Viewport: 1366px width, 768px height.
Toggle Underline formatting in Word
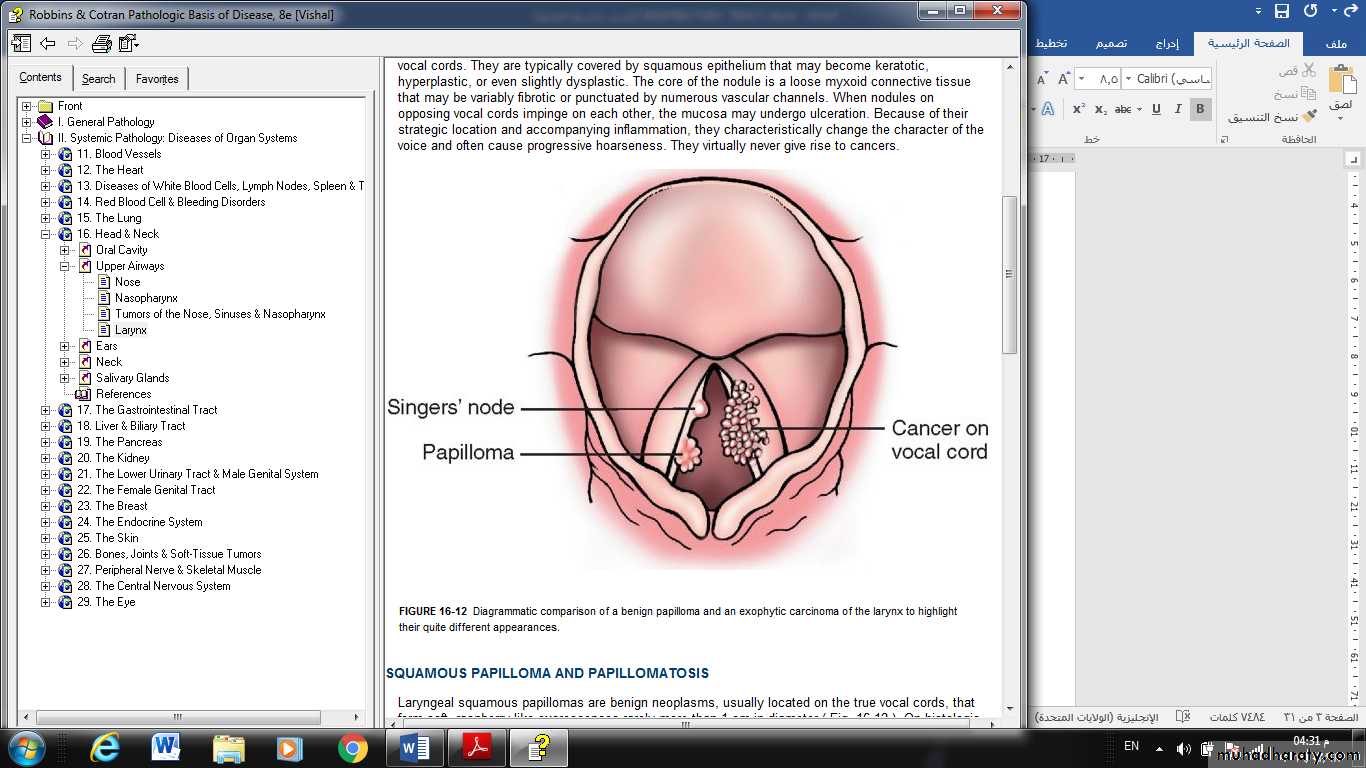pos(1156,109)
